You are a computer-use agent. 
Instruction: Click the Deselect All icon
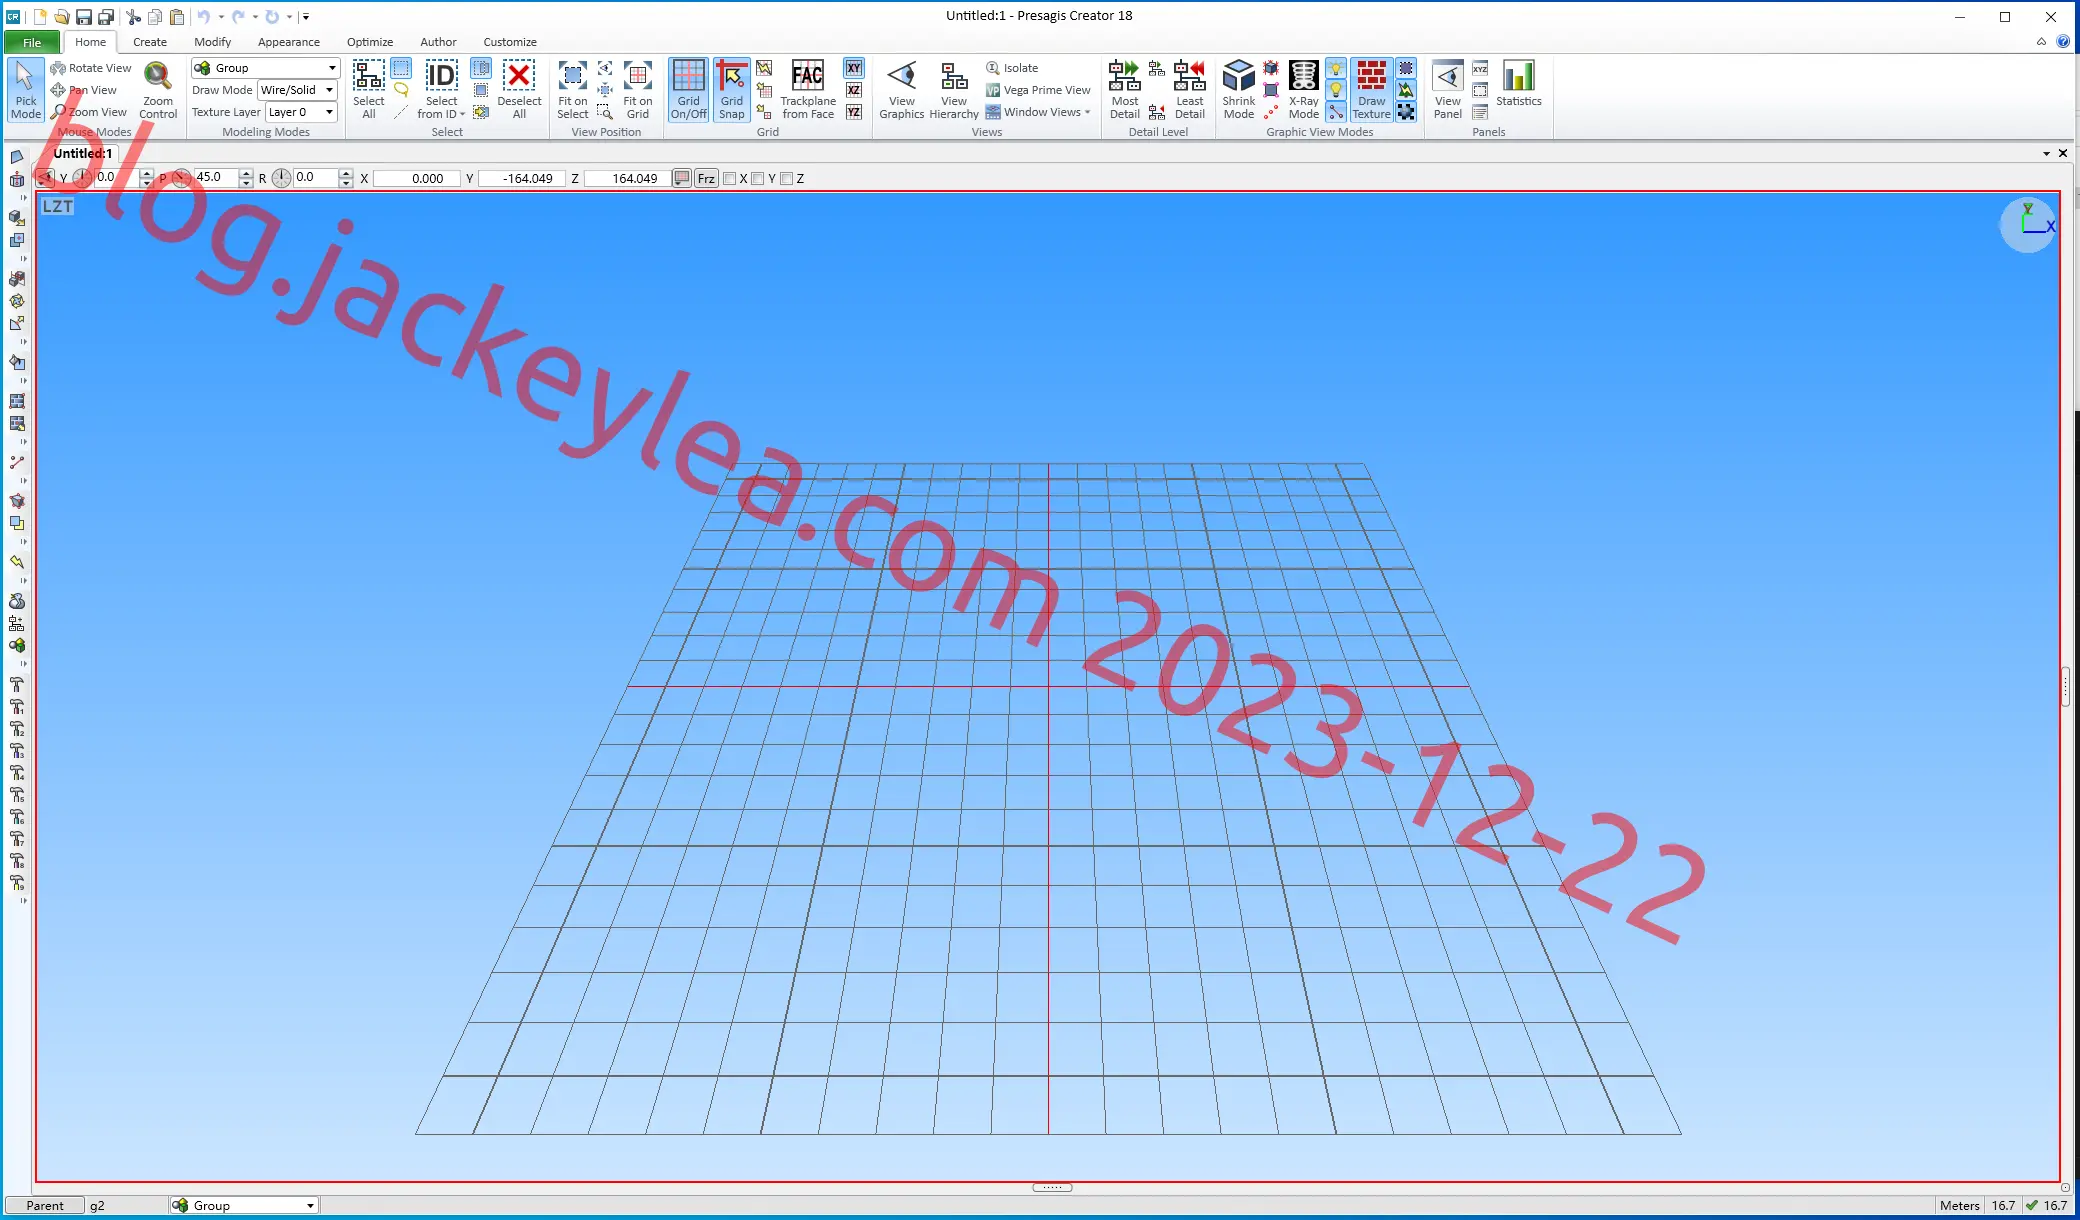click(519, 90)
